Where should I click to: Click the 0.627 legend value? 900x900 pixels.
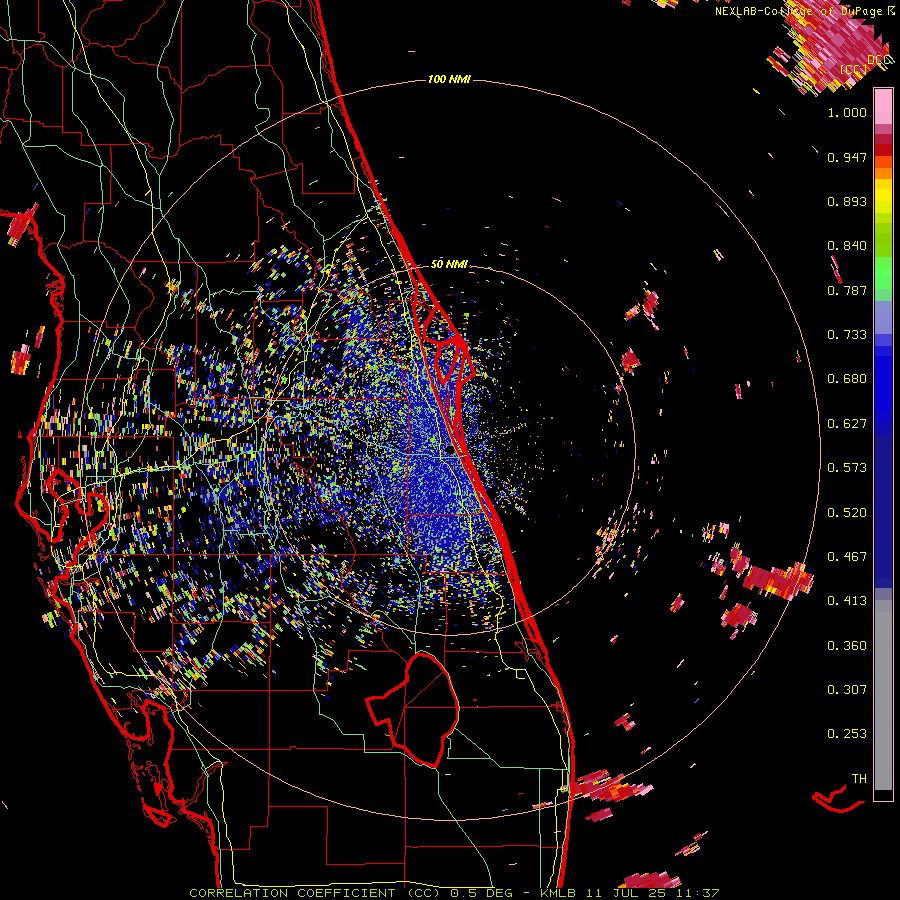847,424
